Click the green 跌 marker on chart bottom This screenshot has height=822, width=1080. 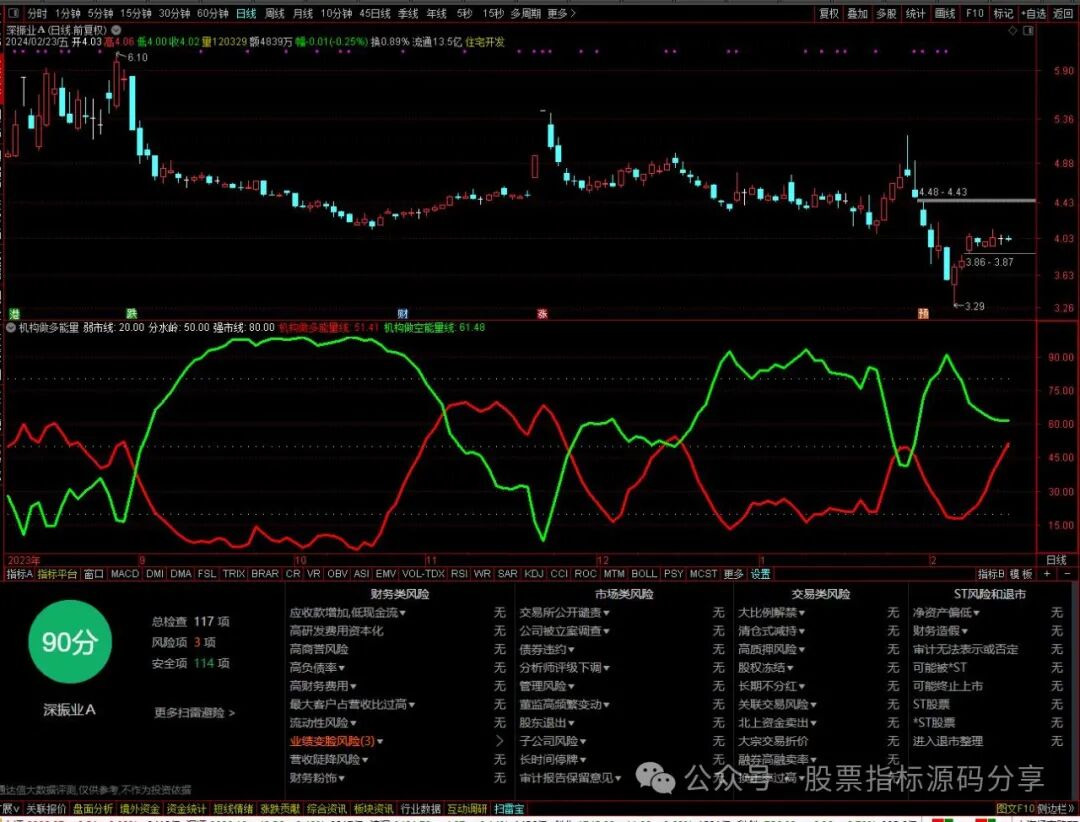pyautogui.click(x=132, y=314)
